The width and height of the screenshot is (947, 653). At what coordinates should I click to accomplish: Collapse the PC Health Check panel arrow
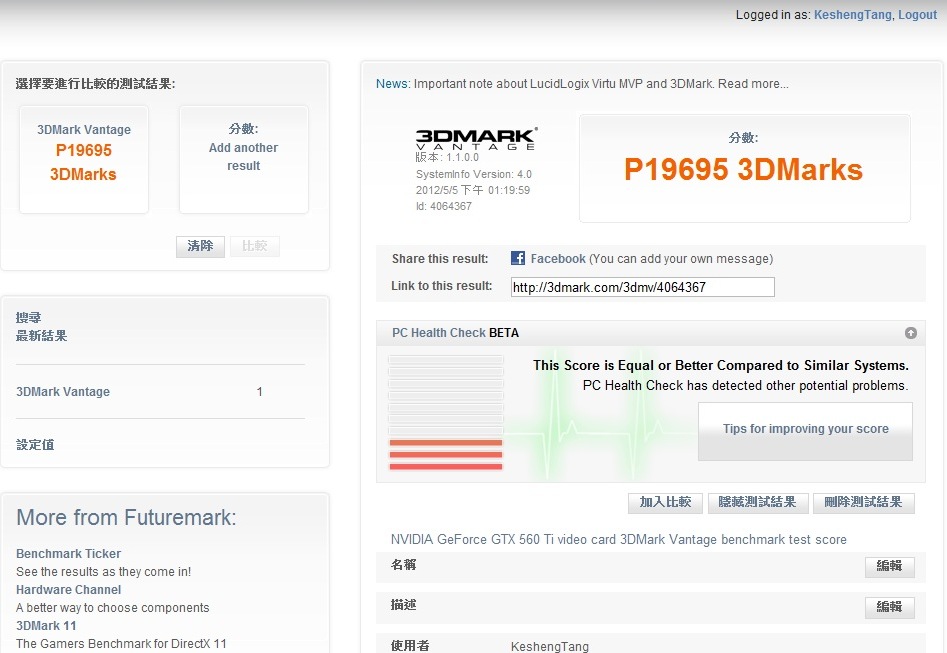point(910,333)
